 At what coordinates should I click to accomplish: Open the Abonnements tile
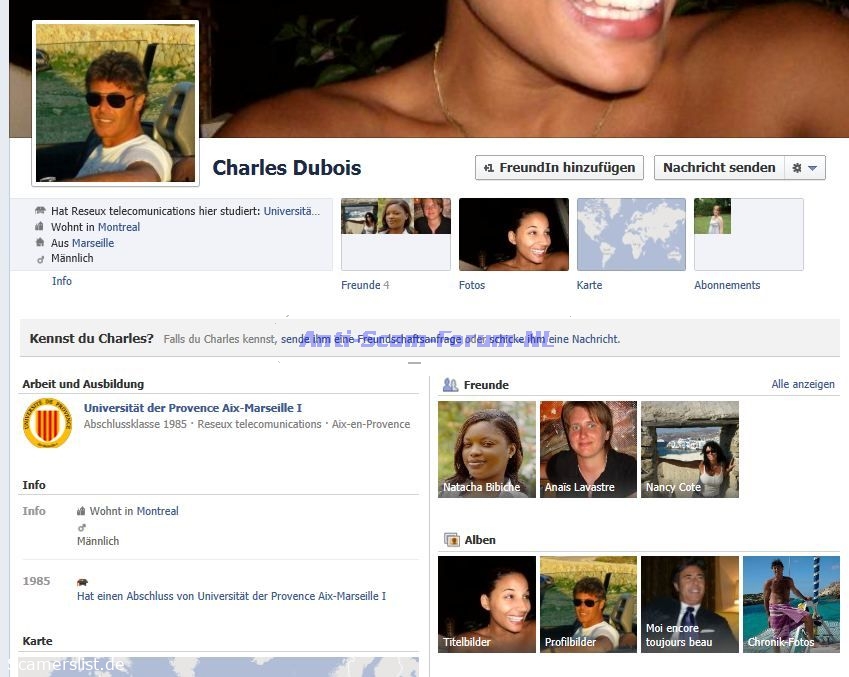(x=748, y=235)
